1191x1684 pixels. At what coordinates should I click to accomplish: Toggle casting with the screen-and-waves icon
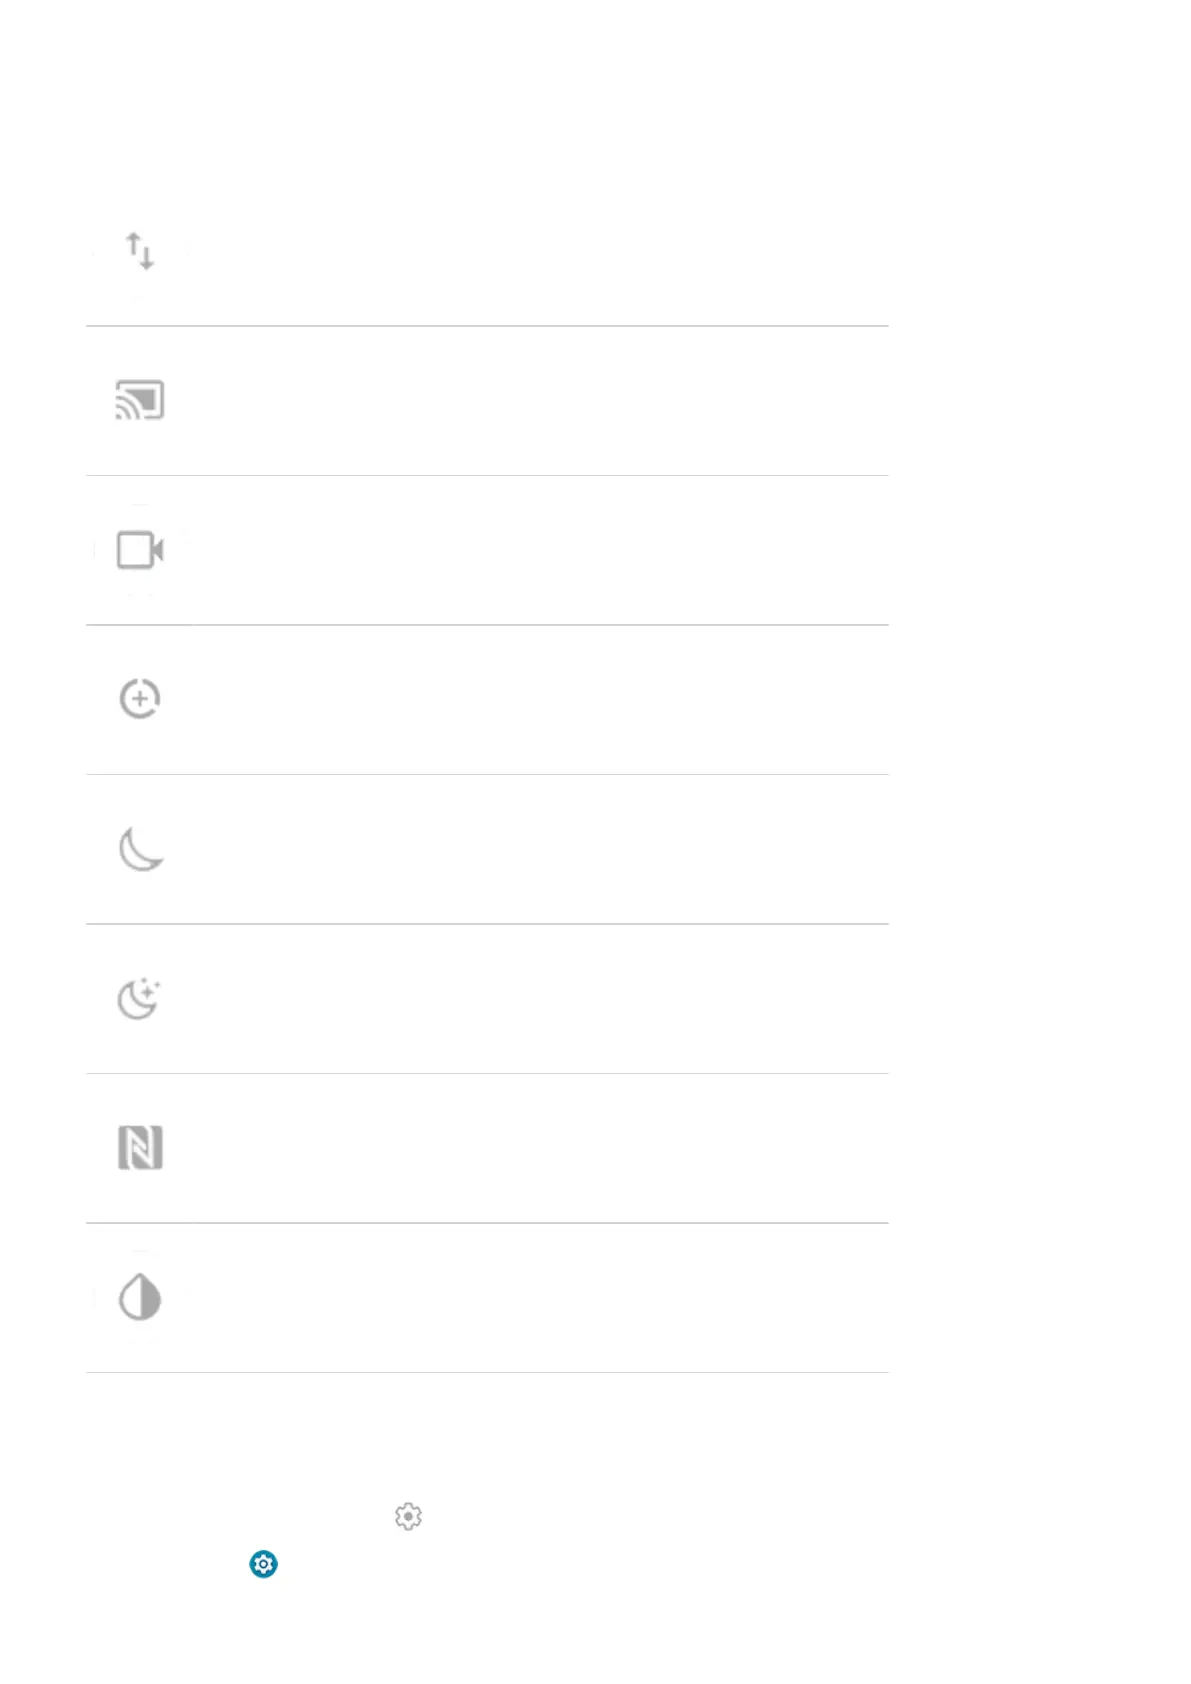click(x=140, y=400)
